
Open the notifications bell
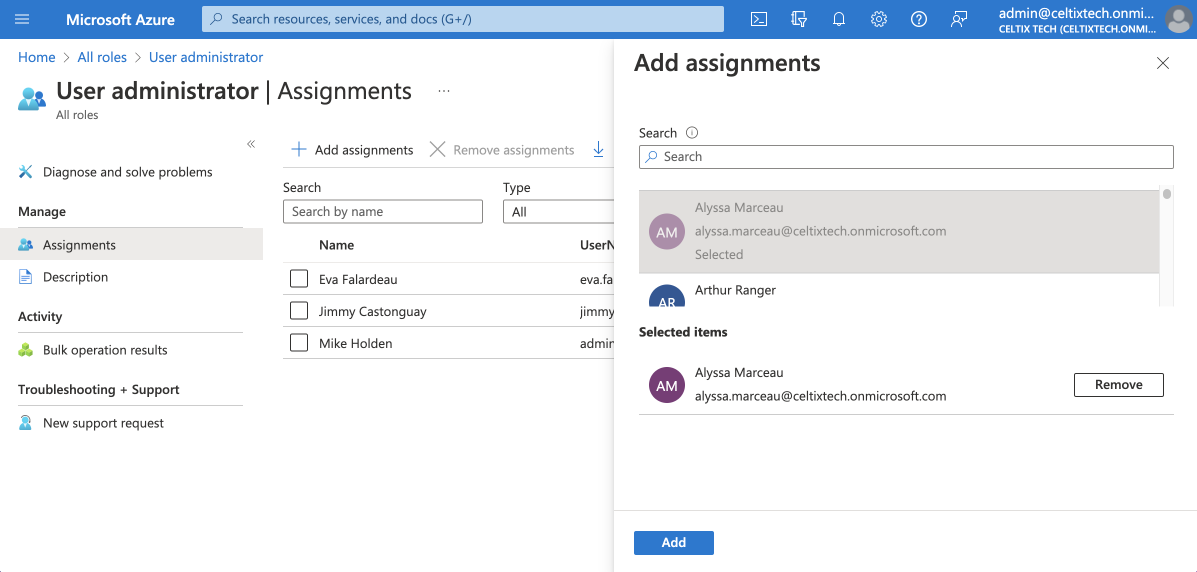[839, 19]
